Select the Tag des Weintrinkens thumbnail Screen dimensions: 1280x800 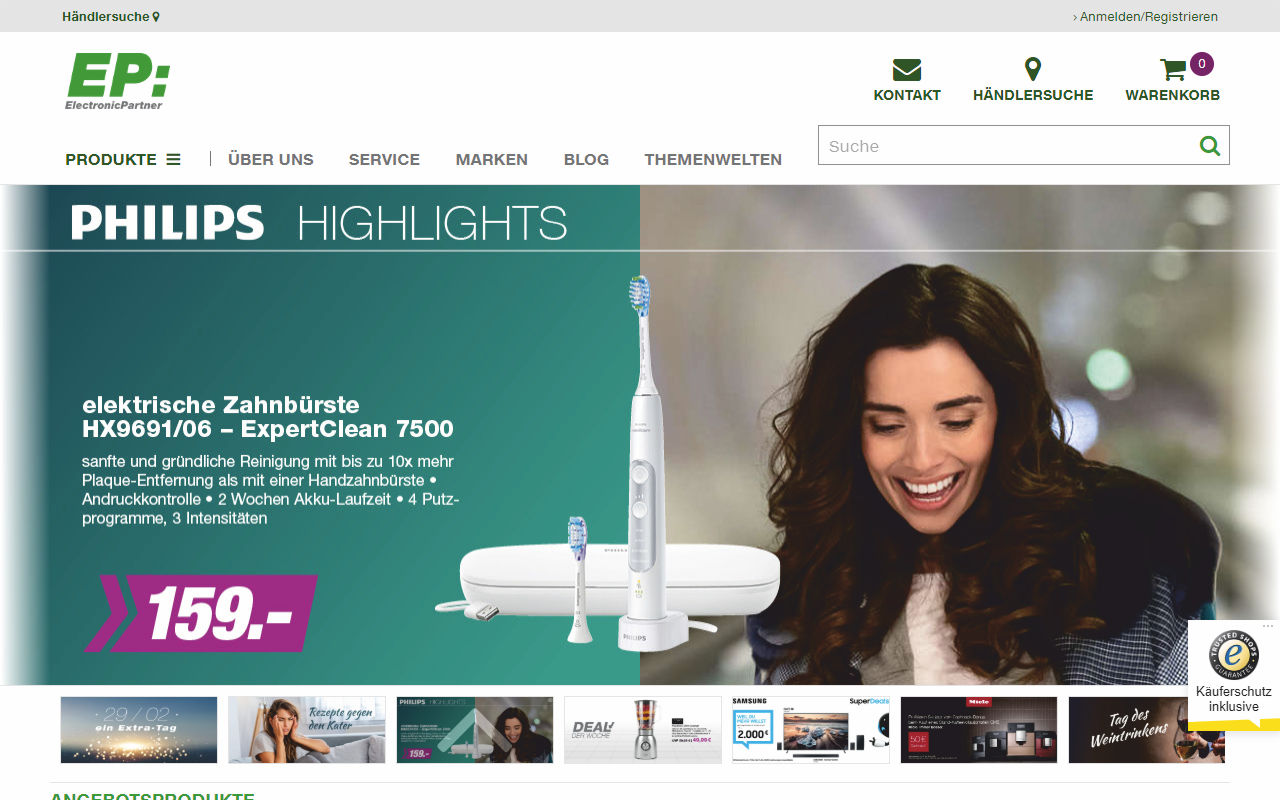click(x=1147, y=730)
